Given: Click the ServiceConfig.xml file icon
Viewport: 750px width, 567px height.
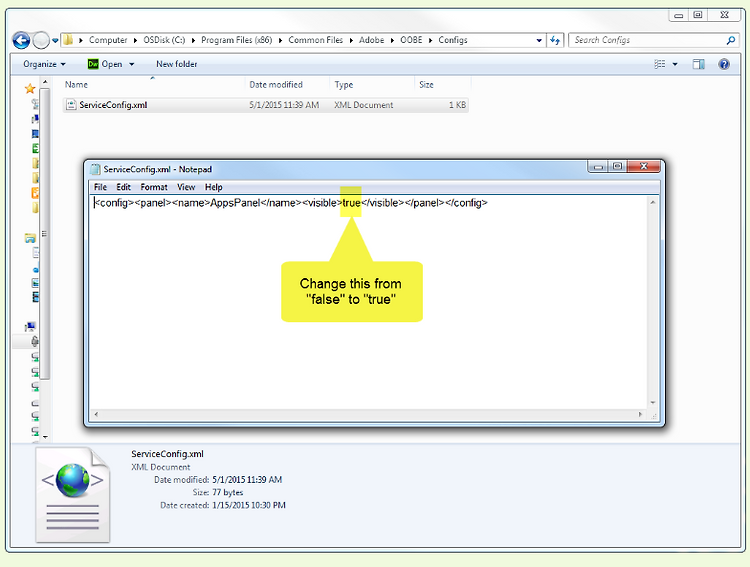Looking at the screenshot, I should (x=71, y=105).
